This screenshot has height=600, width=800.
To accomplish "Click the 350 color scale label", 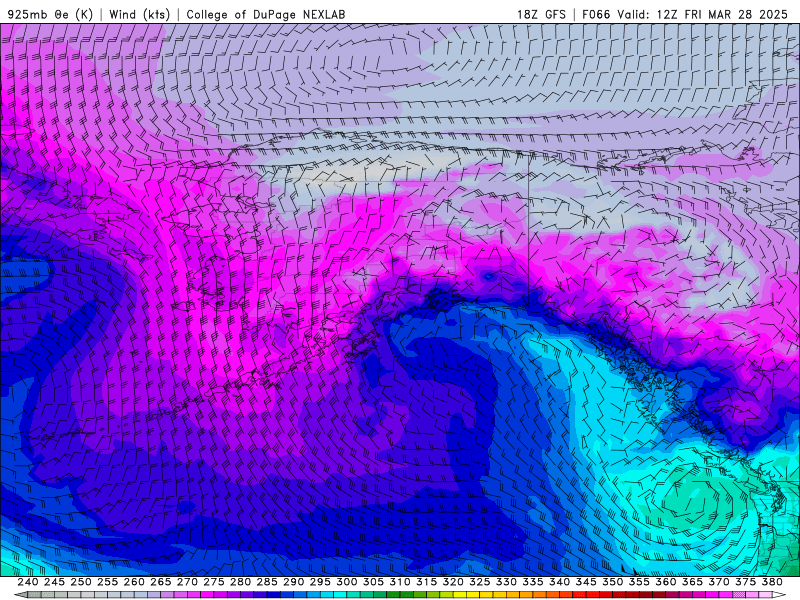I will point(612,582).
